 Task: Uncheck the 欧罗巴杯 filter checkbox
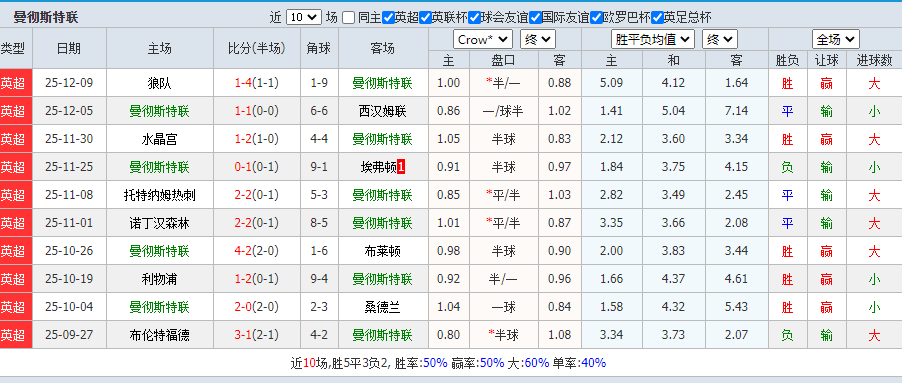pyautogui.click(x=596, y=17)
